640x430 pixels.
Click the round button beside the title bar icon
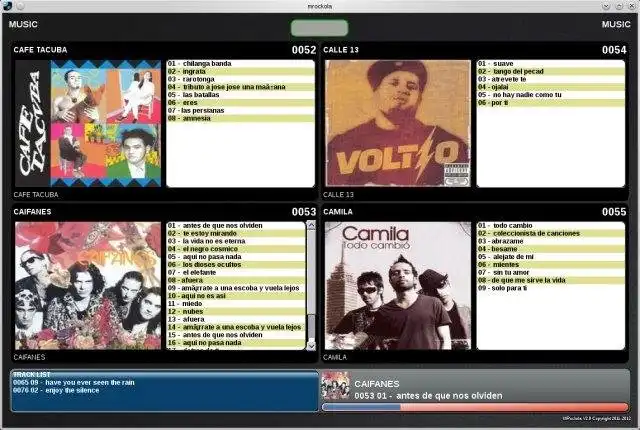20,6
